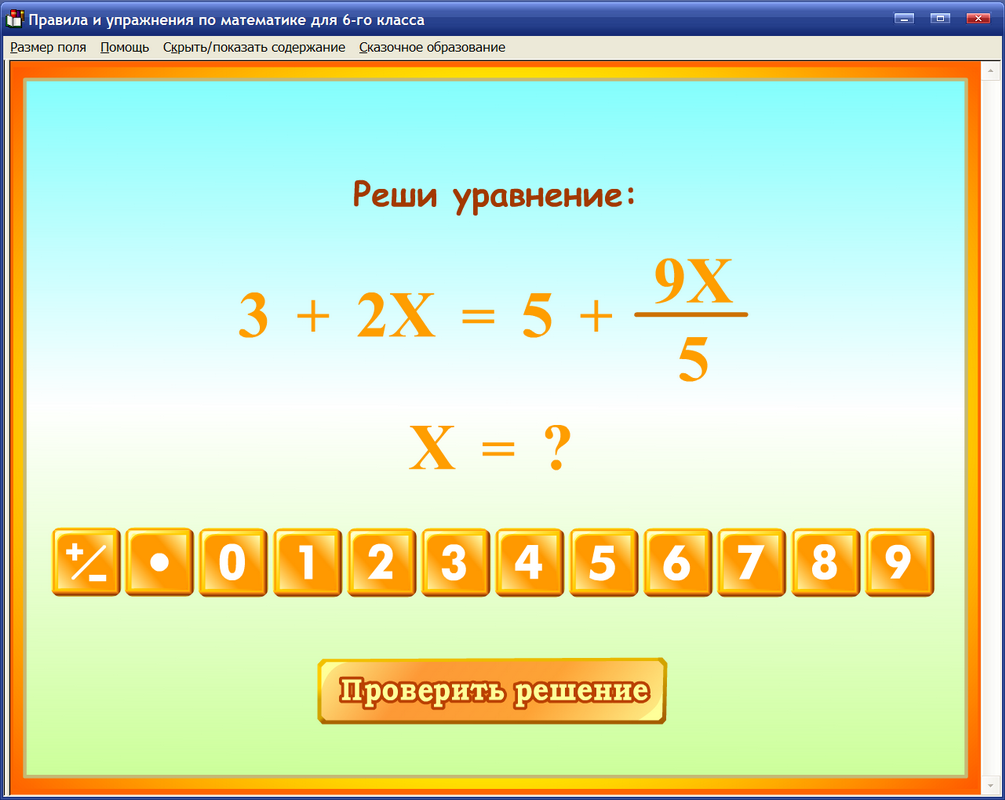Open the Размер поля menu
1005x800 pixels.
pos(47,46)
